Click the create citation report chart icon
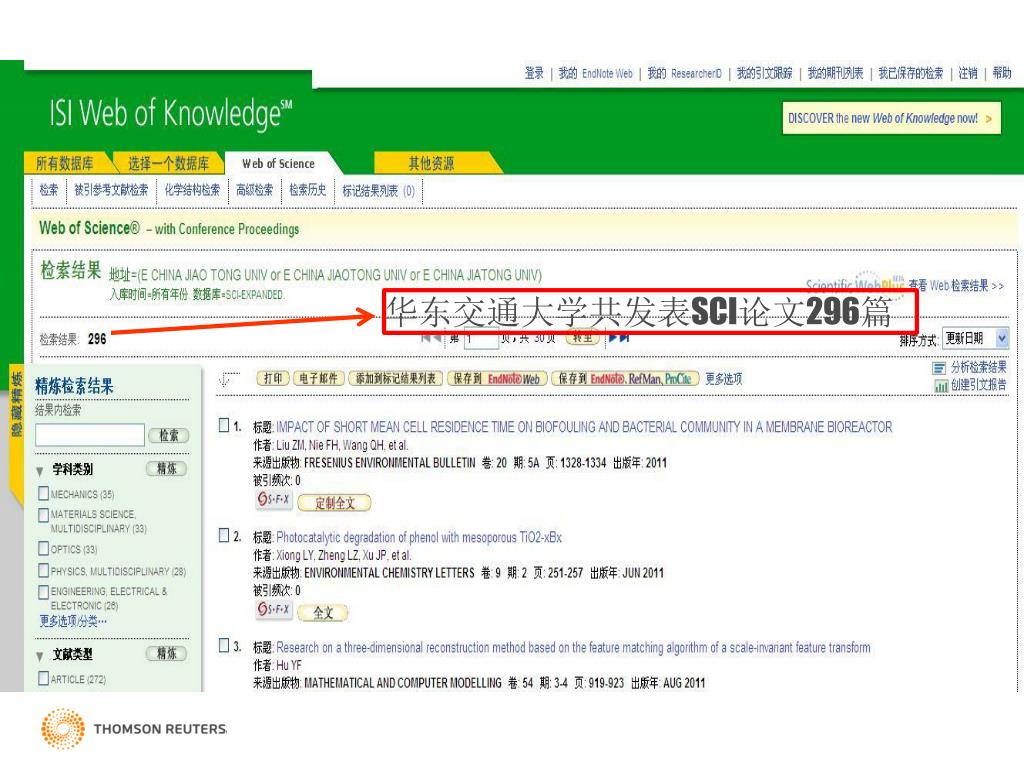 940,386
